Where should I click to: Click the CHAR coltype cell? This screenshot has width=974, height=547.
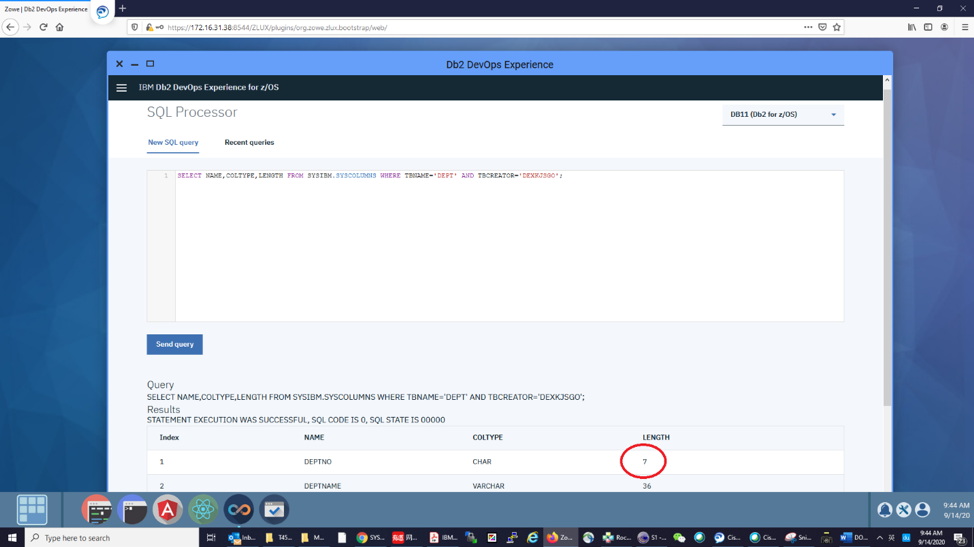point(481,462)
